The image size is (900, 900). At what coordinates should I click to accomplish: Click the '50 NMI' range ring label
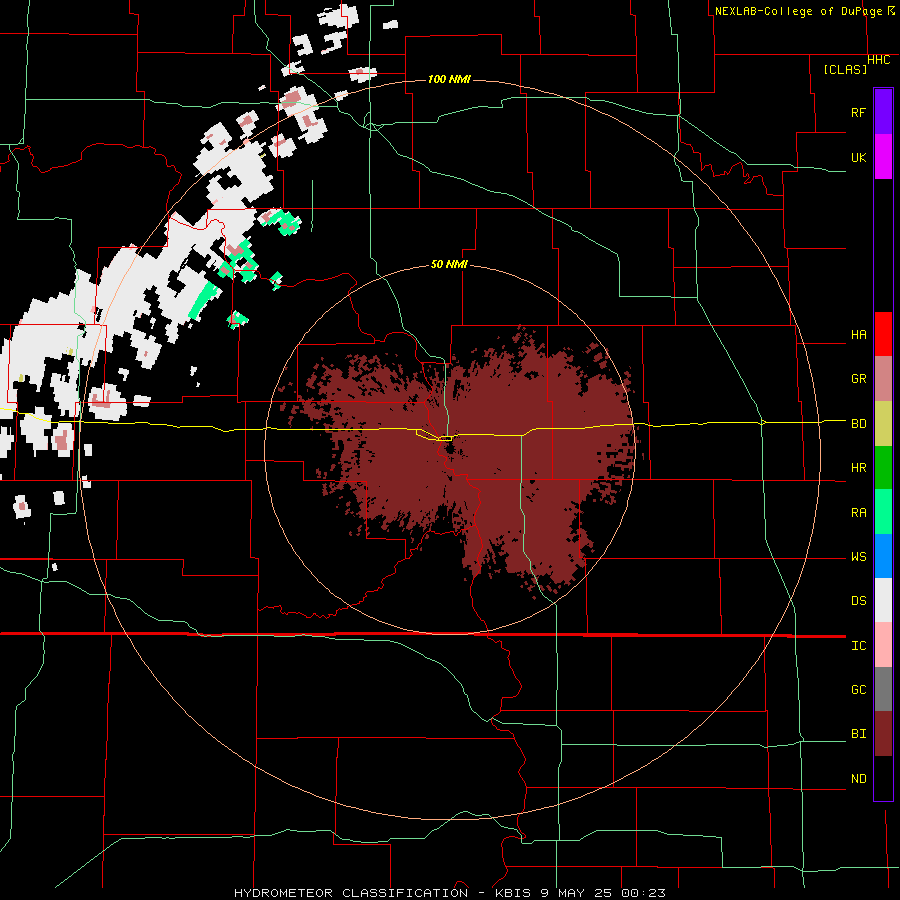[x=449, y=264]
